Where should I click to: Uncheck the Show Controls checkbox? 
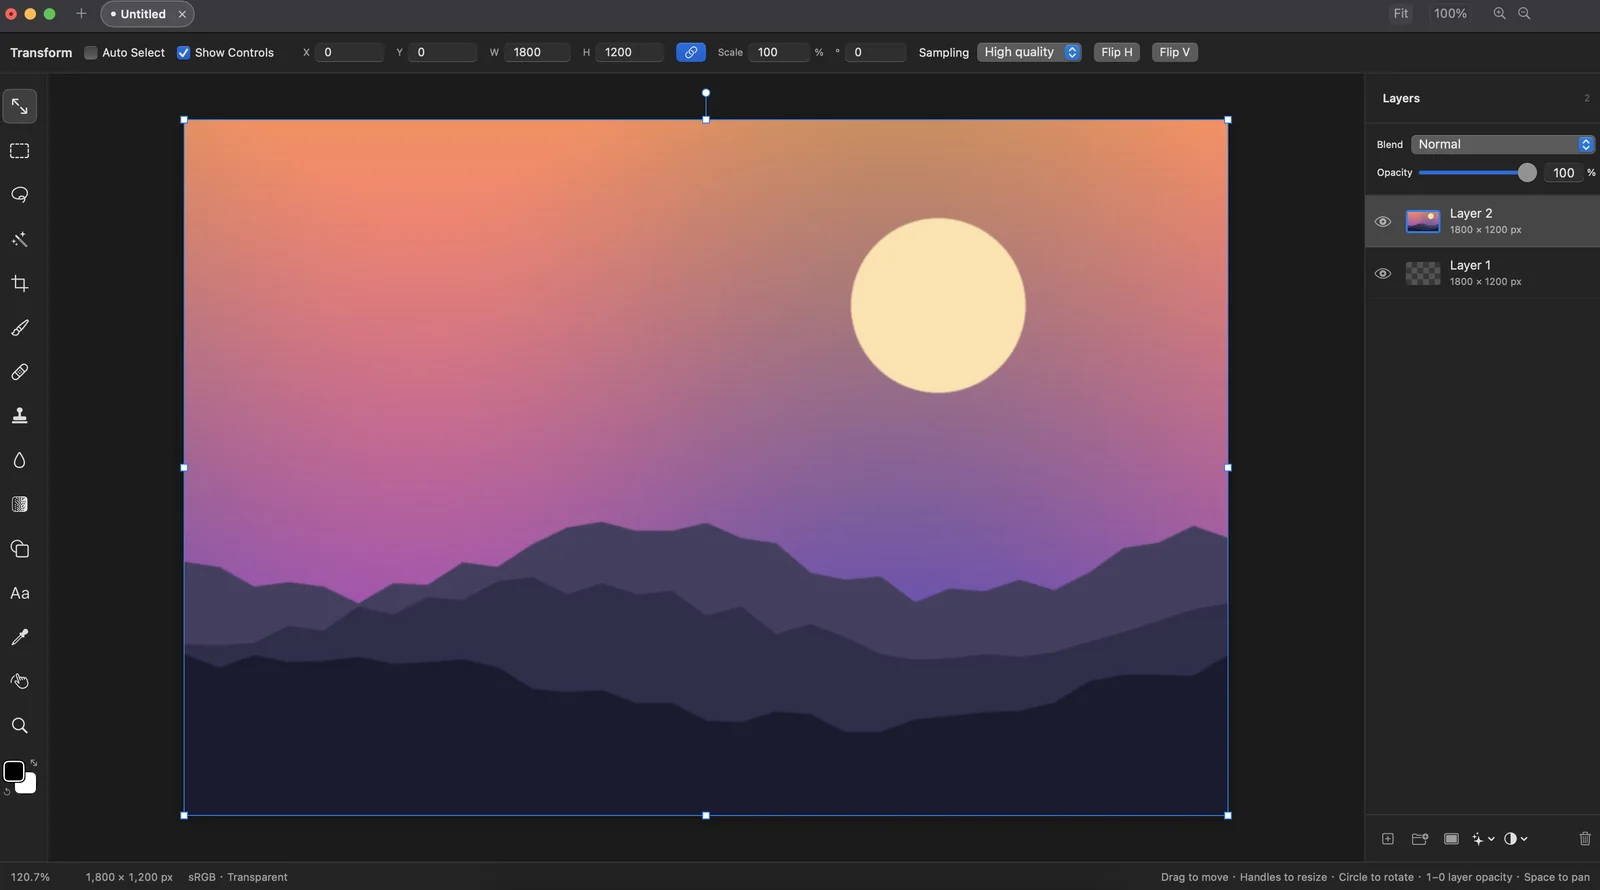[x=184, y=53]
